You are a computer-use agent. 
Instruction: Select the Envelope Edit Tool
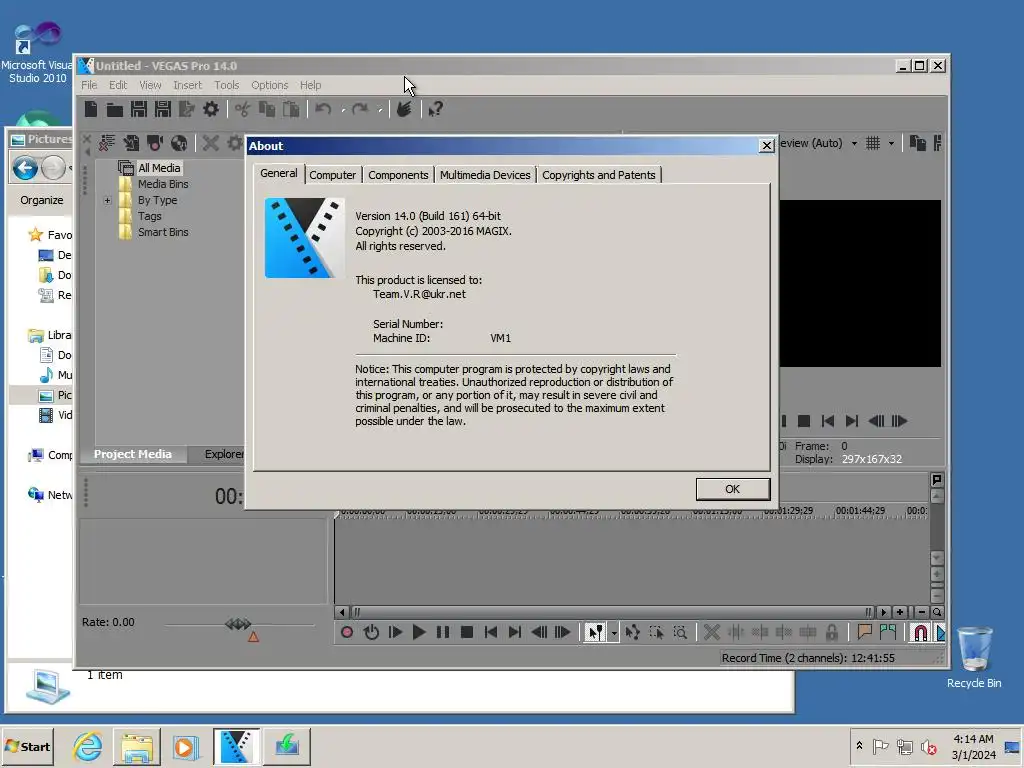click(632, 632)
